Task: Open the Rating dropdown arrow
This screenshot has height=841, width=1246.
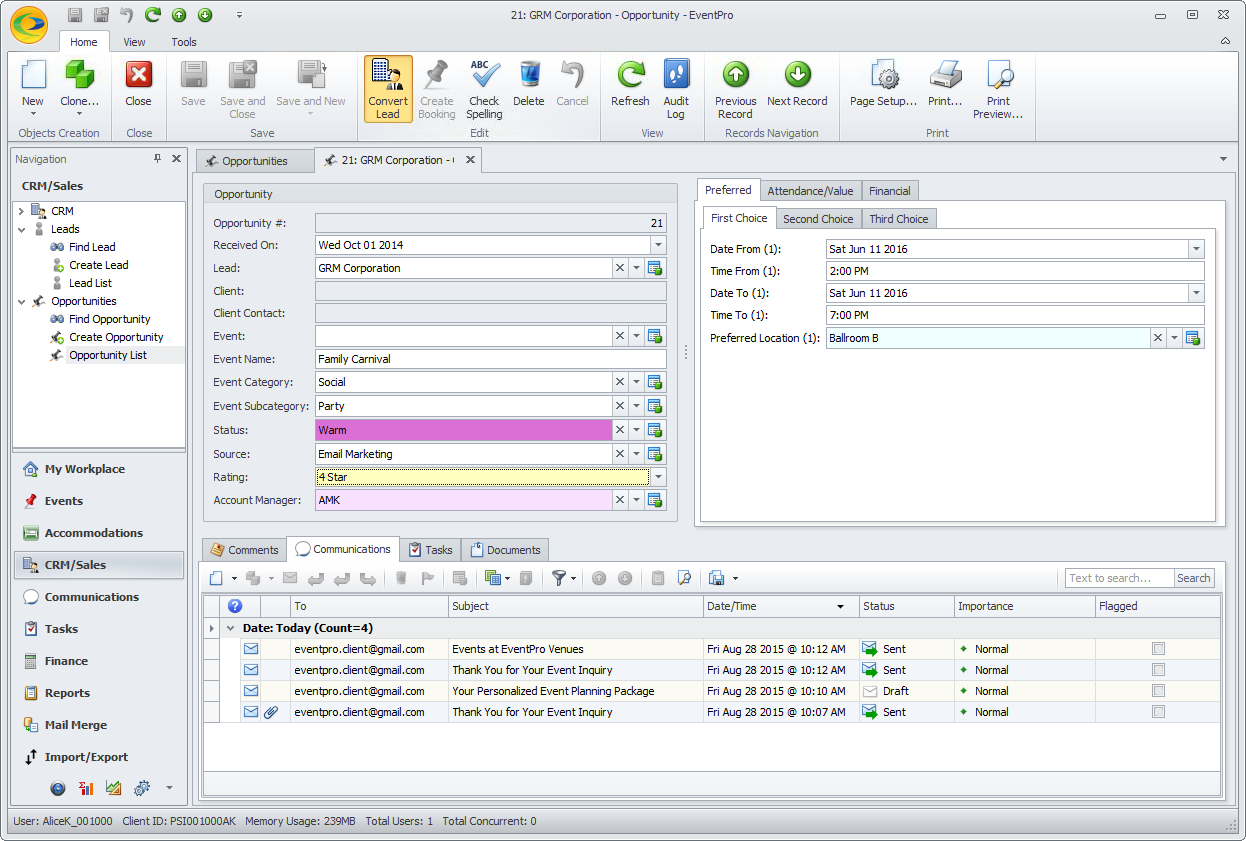Action: 658,477
